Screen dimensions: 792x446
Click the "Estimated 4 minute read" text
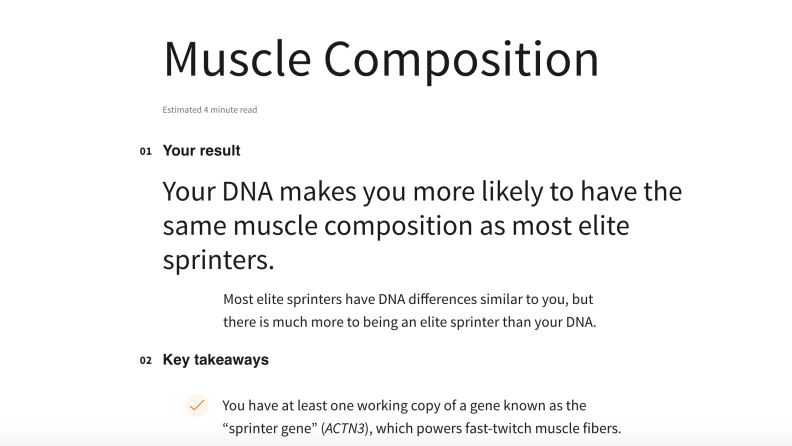coord(210,110)
